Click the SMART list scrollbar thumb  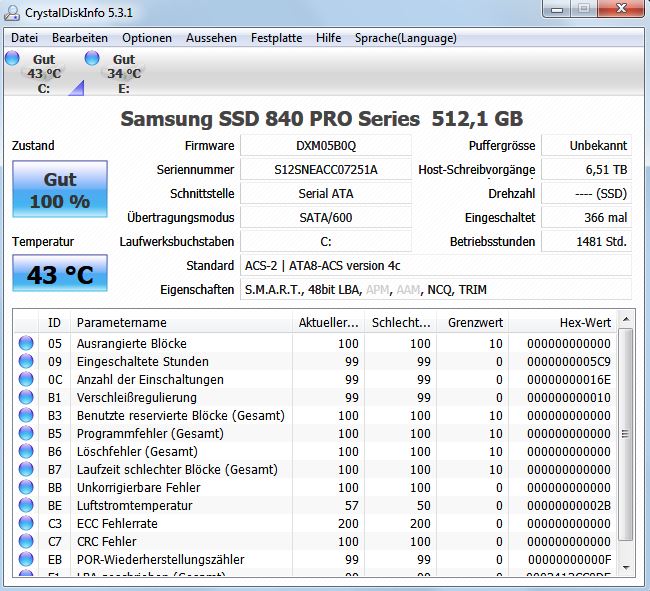(x=626, y=434)
